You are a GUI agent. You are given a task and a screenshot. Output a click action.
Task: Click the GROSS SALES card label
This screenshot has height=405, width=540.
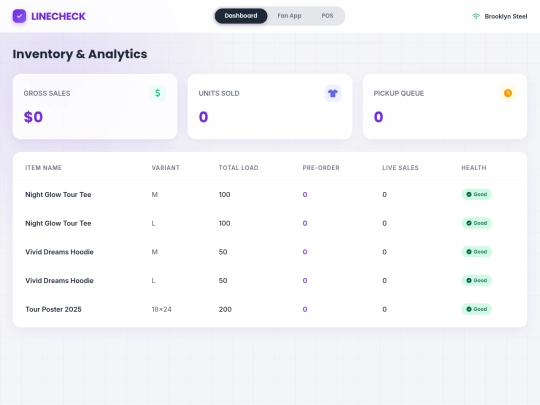pyautogui.click(x=47, y=93)
